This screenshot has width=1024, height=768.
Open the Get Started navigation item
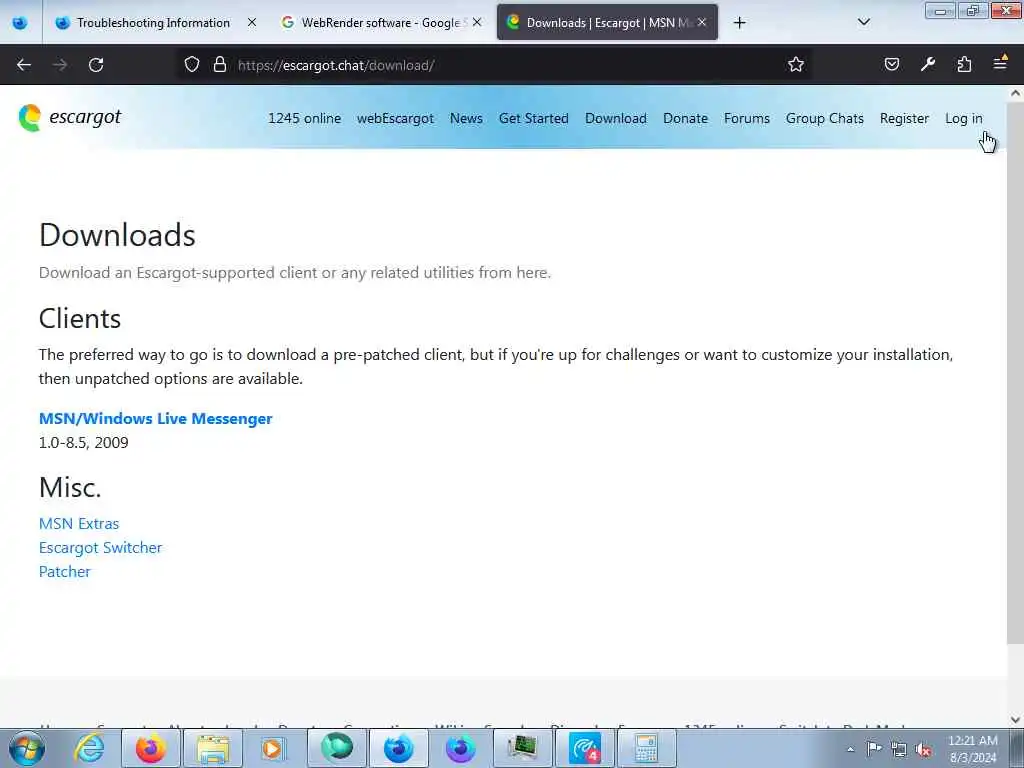click(x=534, y=118)
